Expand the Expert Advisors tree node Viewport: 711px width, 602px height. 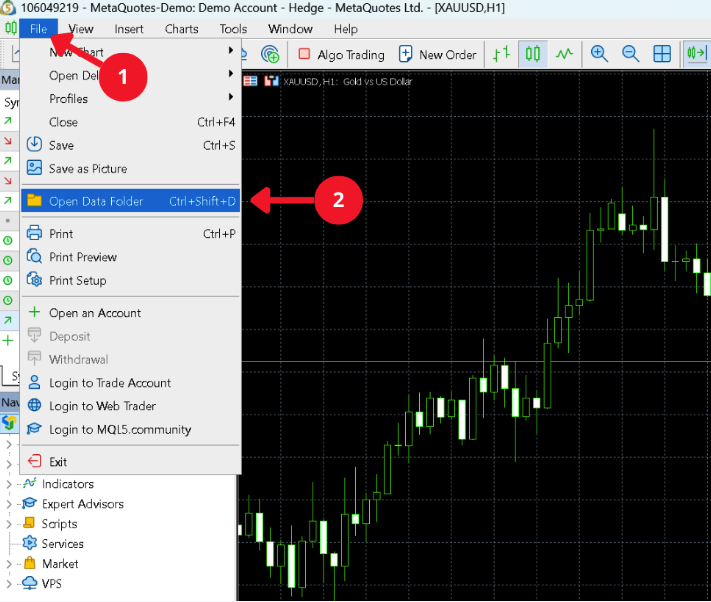click(x=9, y=504)
